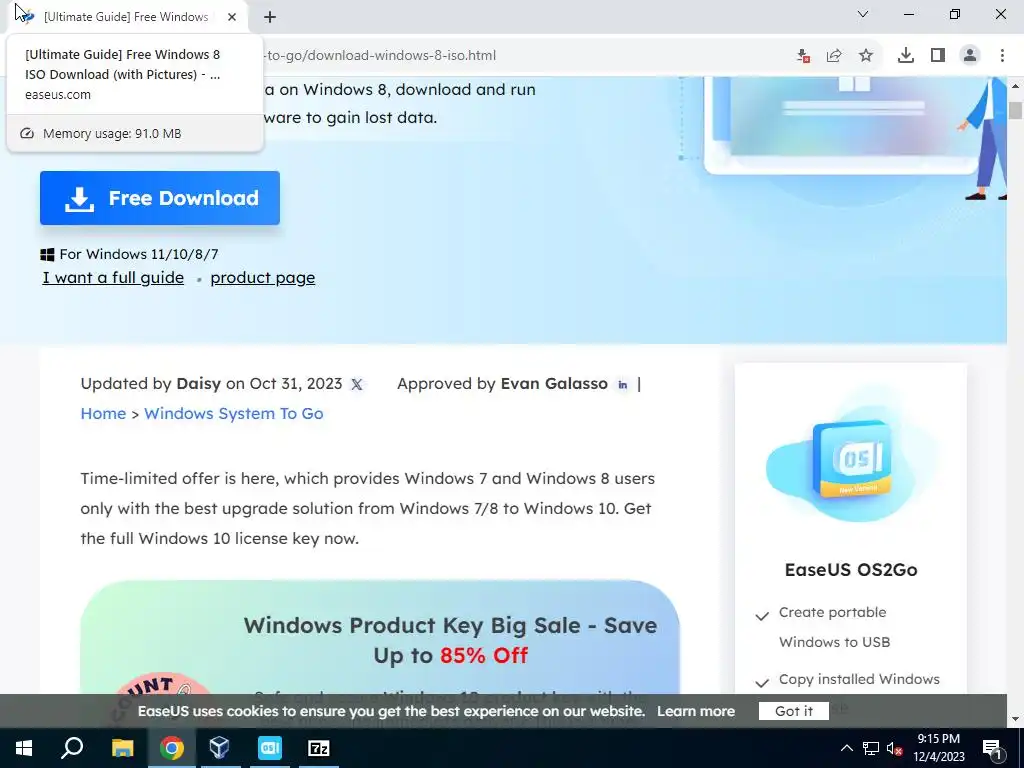1024x768 pixels.
Task: Click the EaseUS OS2Go heading
Action: pos(851,569)
